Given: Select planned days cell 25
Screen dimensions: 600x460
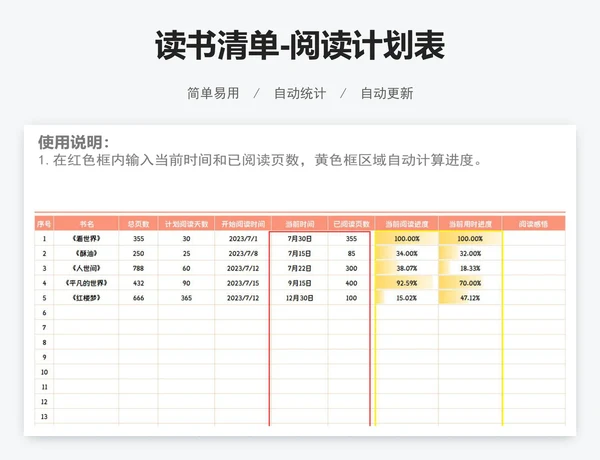Looking at the screenshot, I should [186, 253].
